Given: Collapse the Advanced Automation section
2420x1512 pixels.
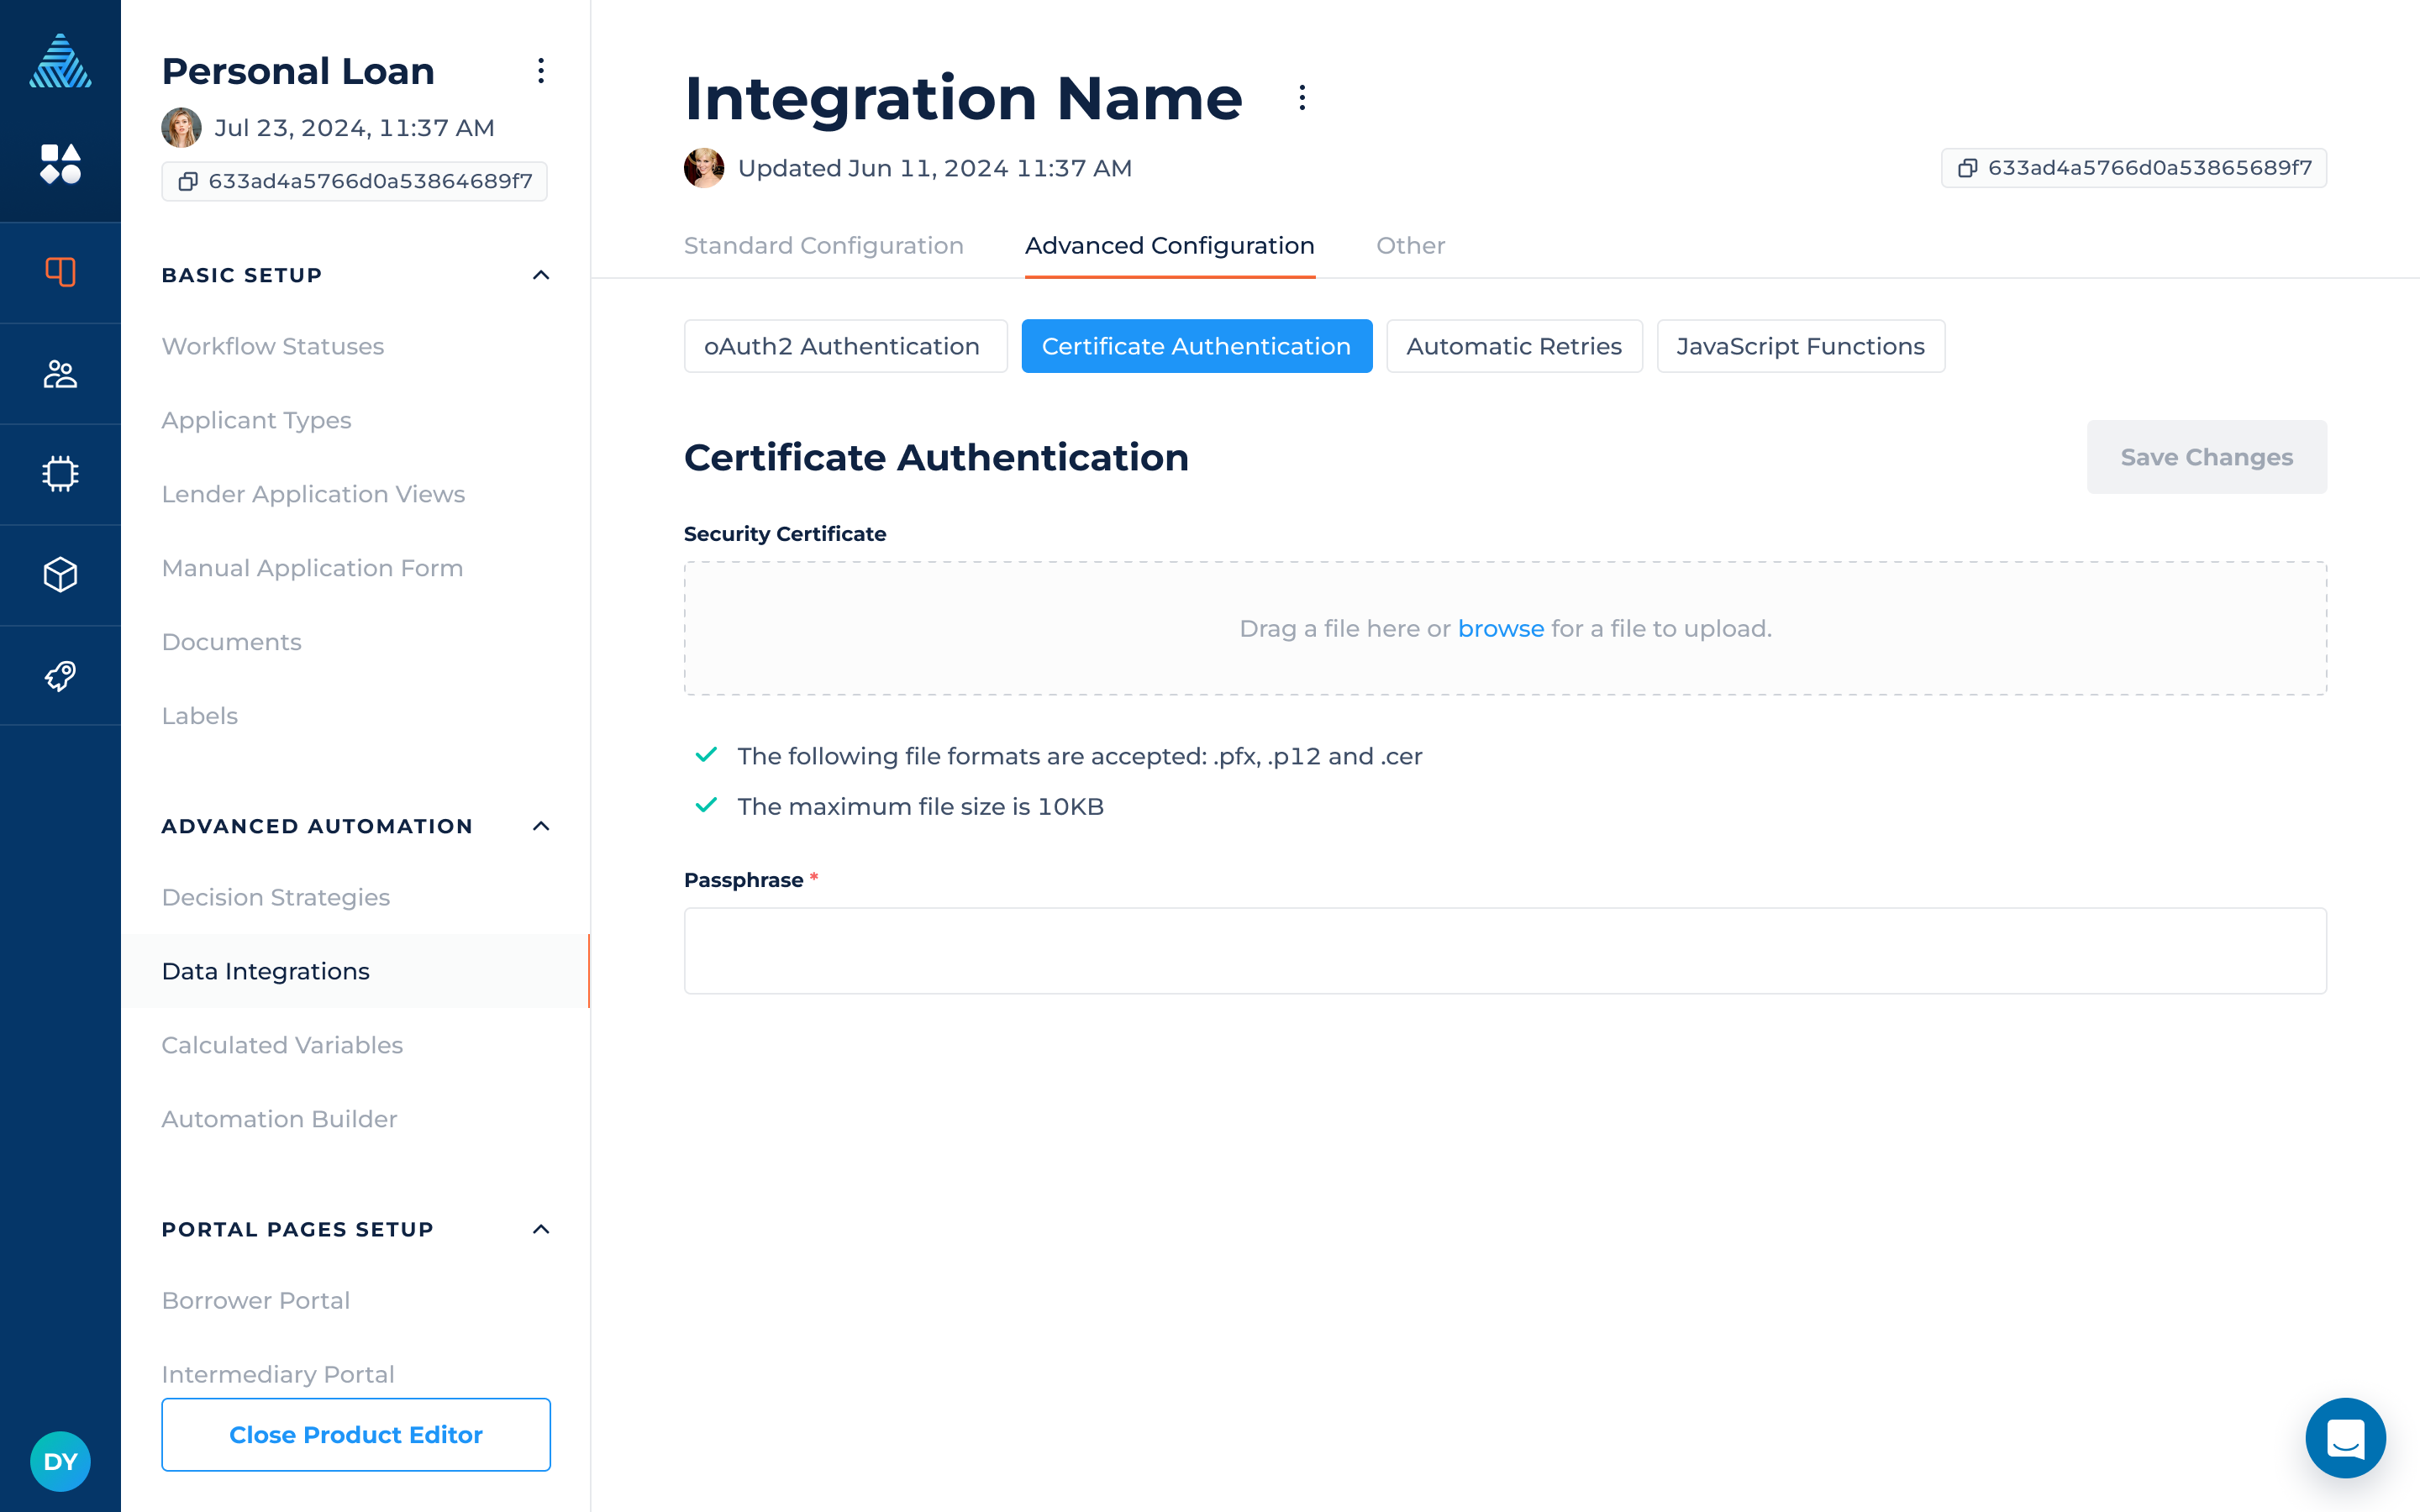Looking at the screenshot, I should click(x=540, y=826).
